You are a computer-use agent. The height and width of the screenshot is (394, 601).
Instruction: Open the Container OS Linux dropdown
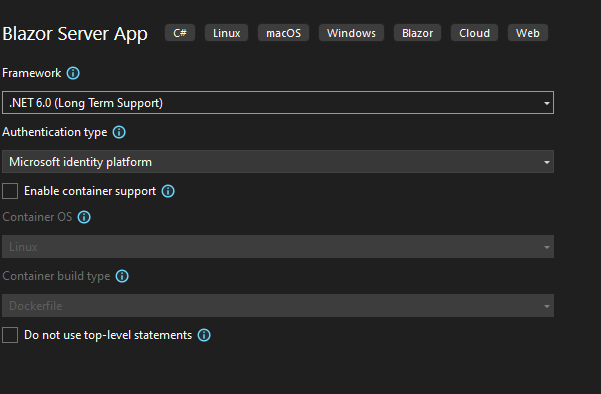point(278,246)
